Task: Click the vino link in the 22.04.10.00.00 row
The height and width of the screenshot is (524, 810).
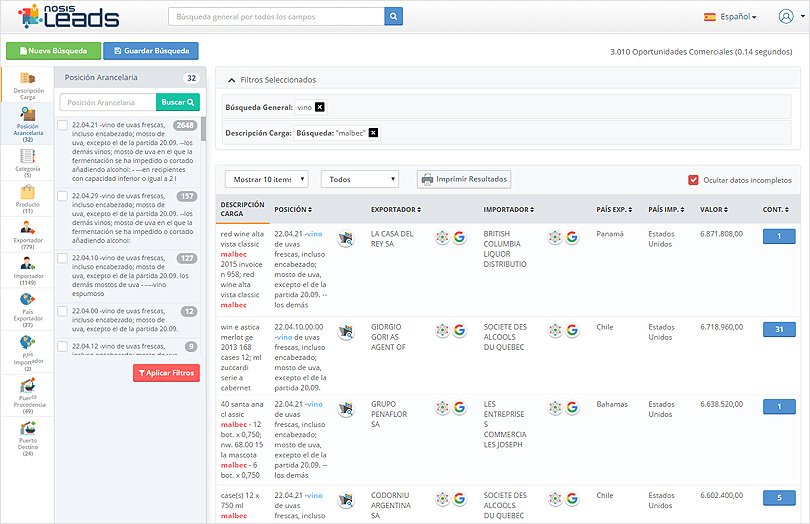Action: (284, 337)
